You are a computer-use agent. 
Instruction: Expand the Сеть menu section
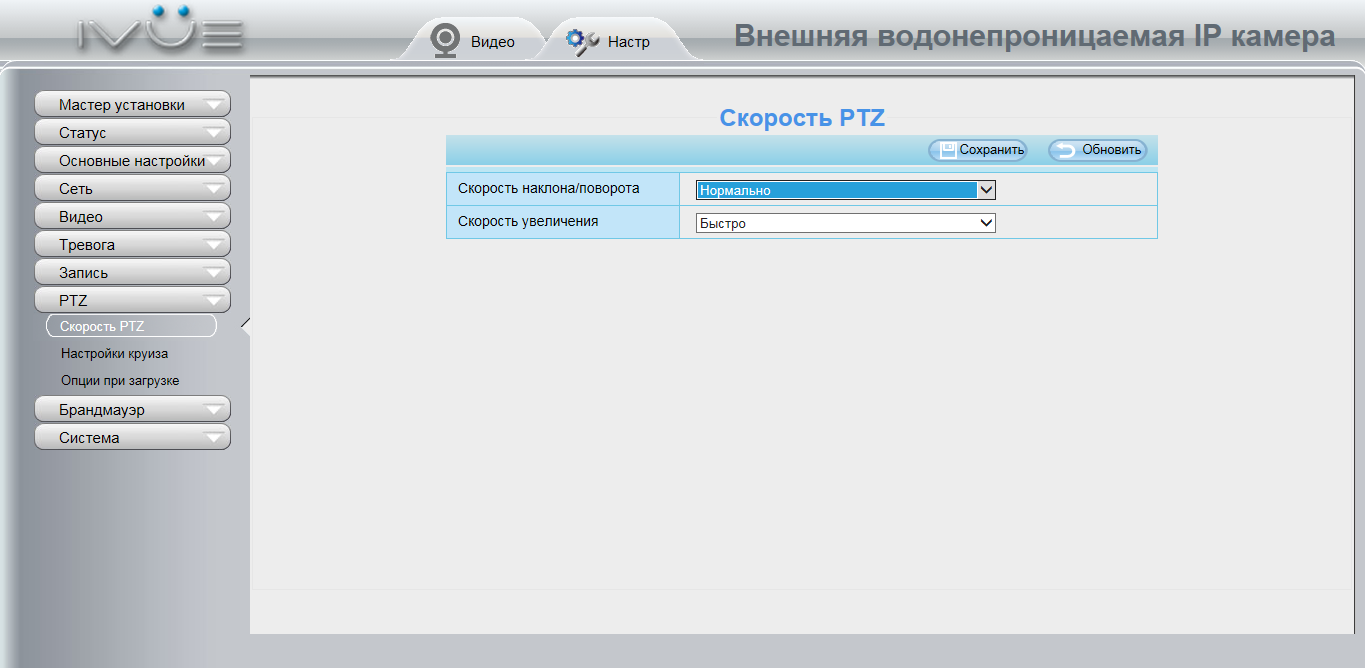[133, 188]
